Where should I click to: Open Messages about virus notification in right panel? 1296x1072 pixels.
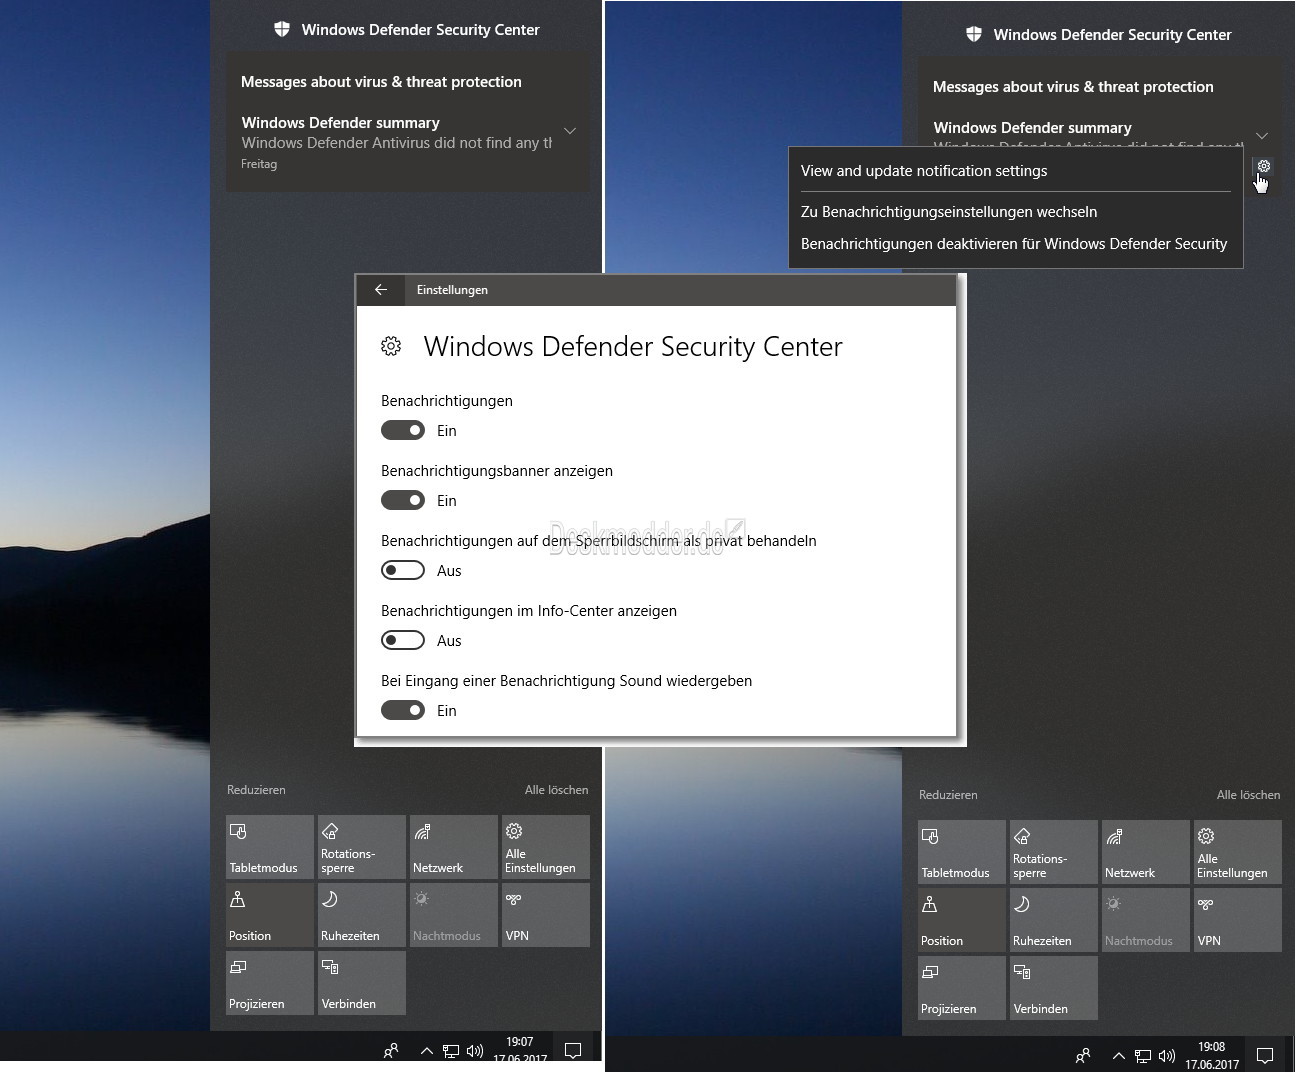pyautogui.click(x=1073, y=87)
